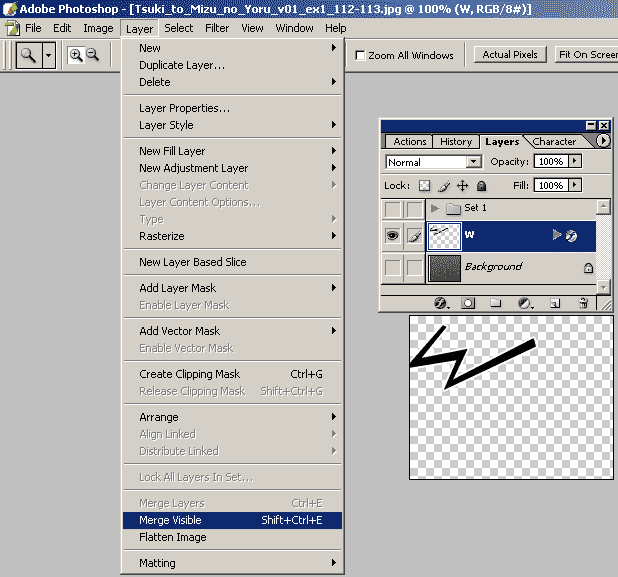Screen dimensions: 618x577
Task: Open the Opacity slider arrow
Action: 575,161
